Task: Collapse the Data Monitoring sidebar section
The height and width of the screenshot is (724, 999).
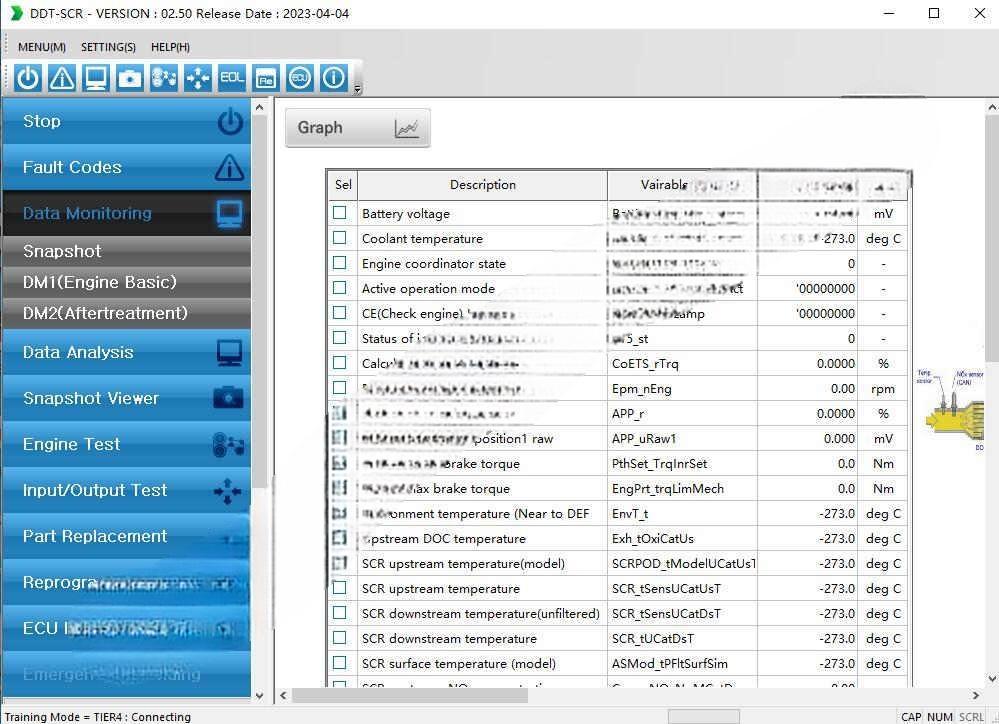Action: [126, 213]
